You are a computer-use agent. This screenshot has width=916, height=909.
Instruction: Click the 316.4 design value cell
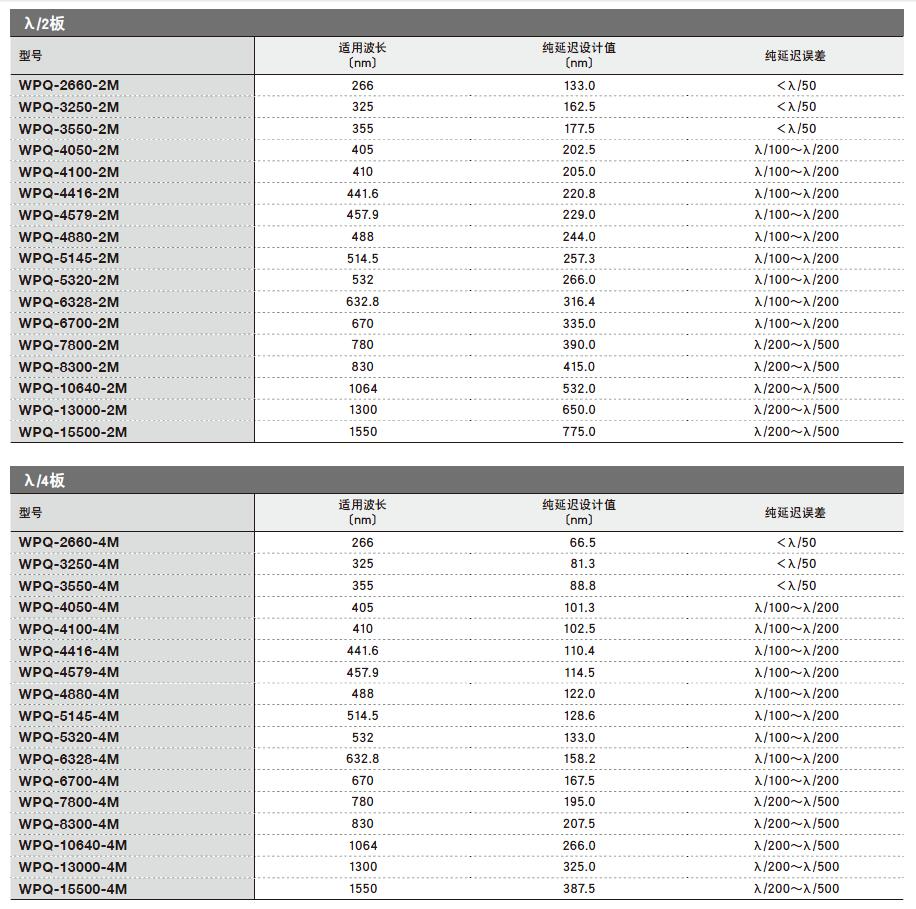pyautogui.click(x=579, y=302)
